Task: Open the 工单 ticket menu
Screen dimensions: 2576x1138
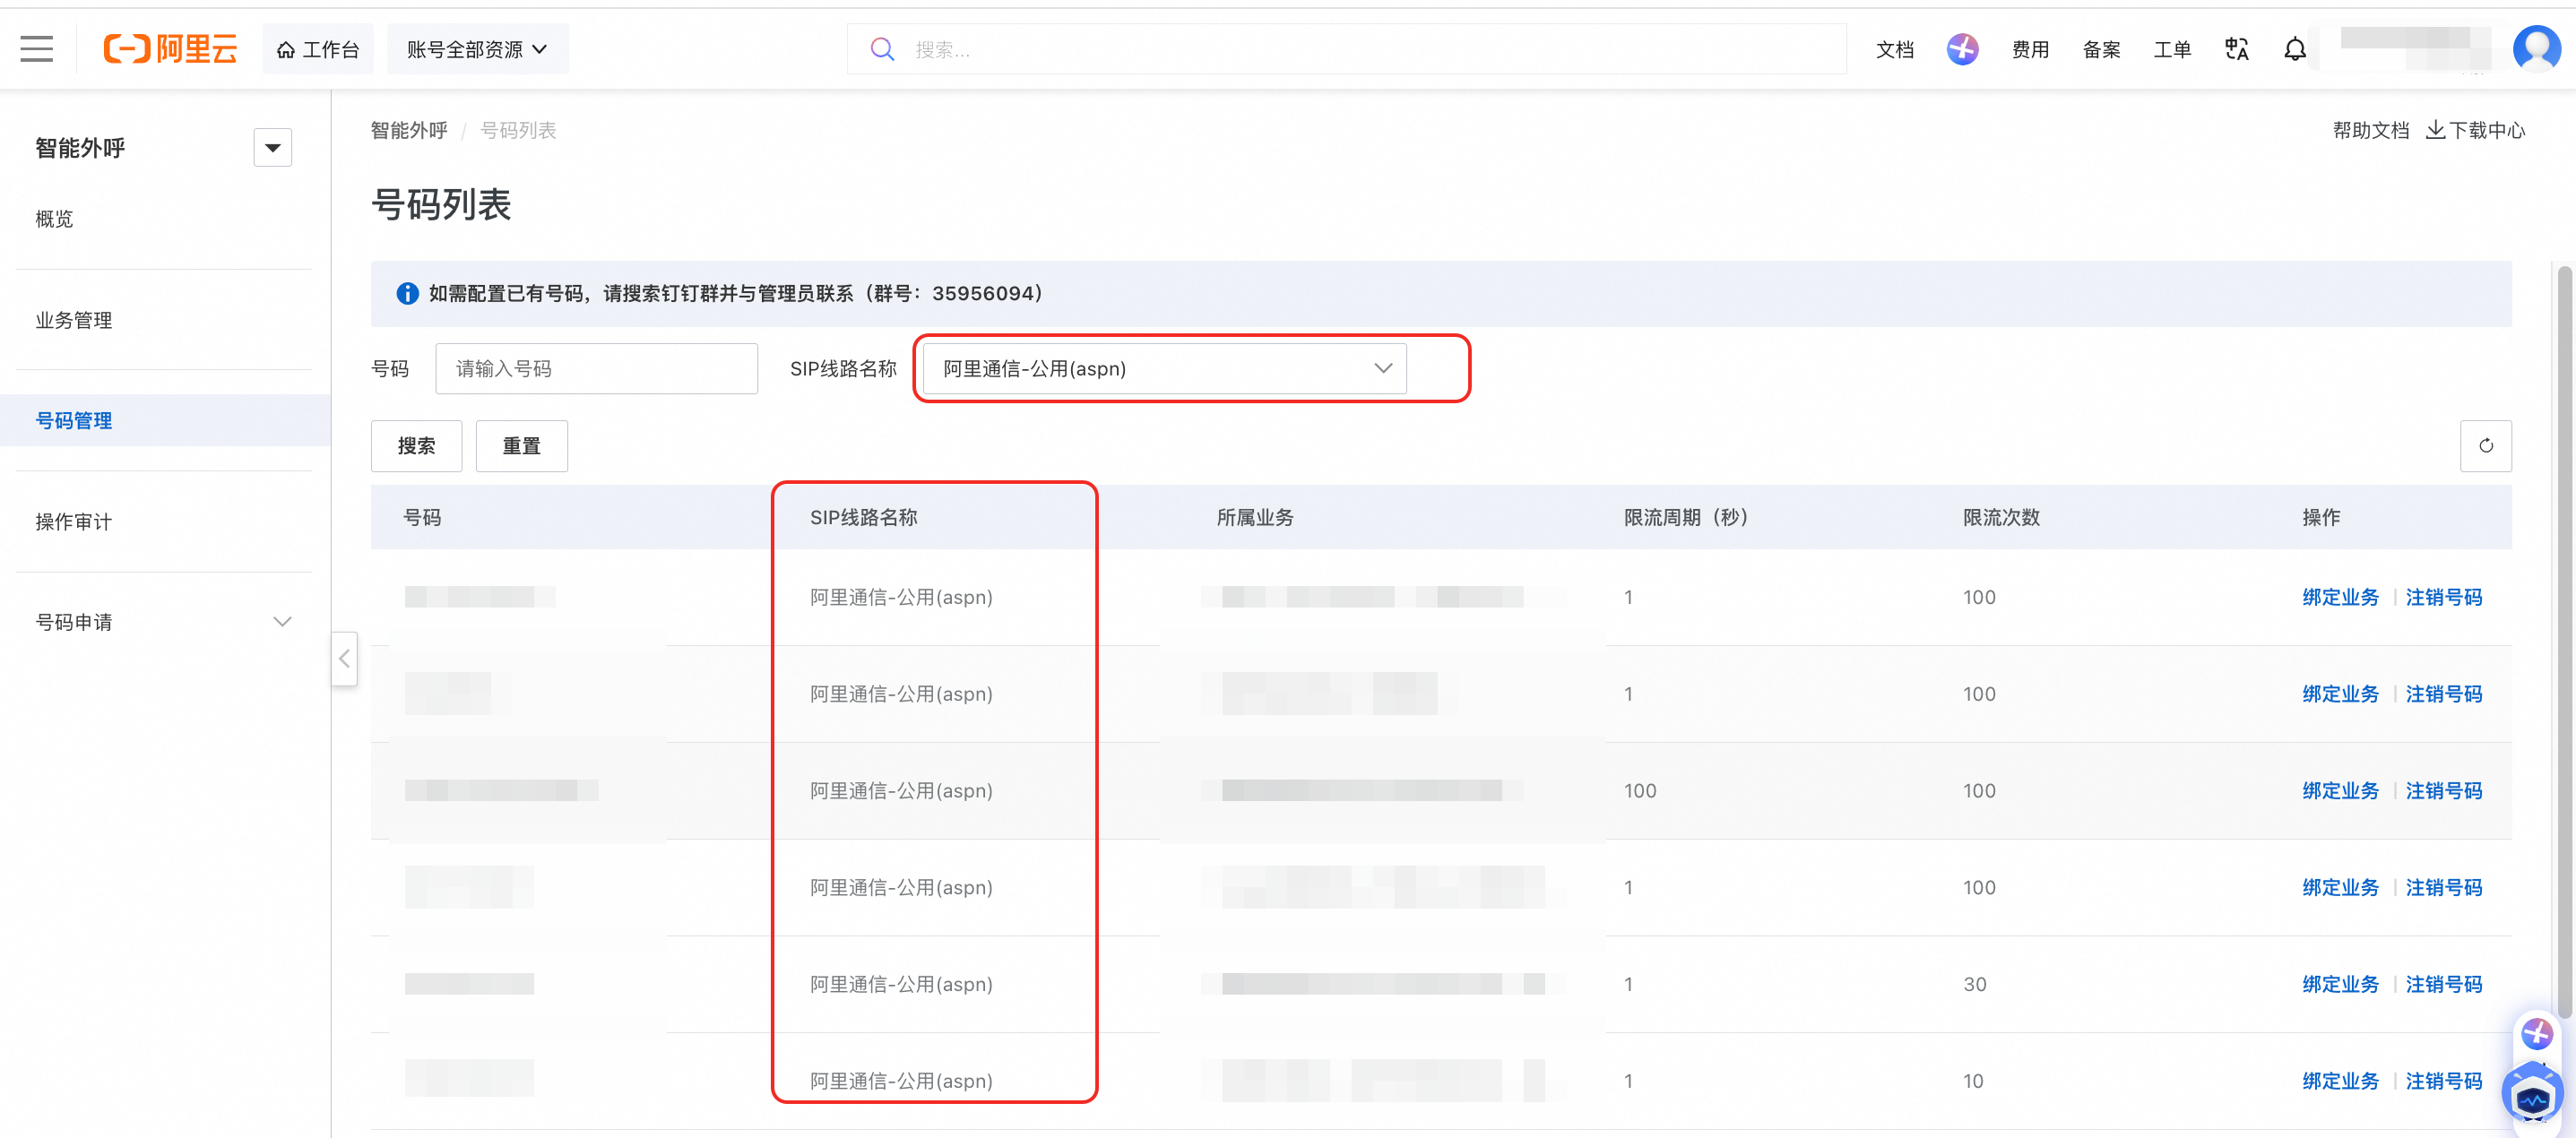Action: [2171, 49]
